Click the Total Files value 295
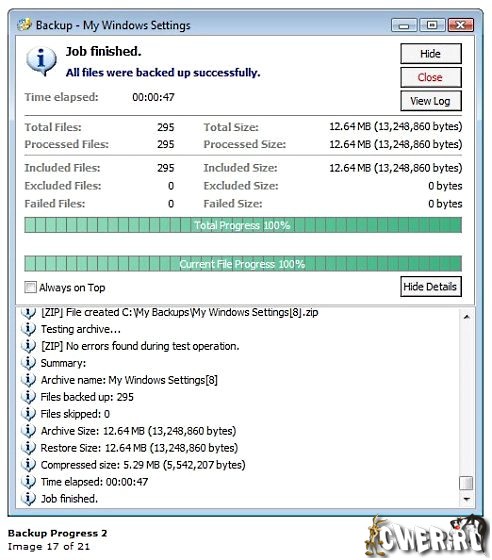This screenshot has width=492, height=560. (x=166, y=127)
